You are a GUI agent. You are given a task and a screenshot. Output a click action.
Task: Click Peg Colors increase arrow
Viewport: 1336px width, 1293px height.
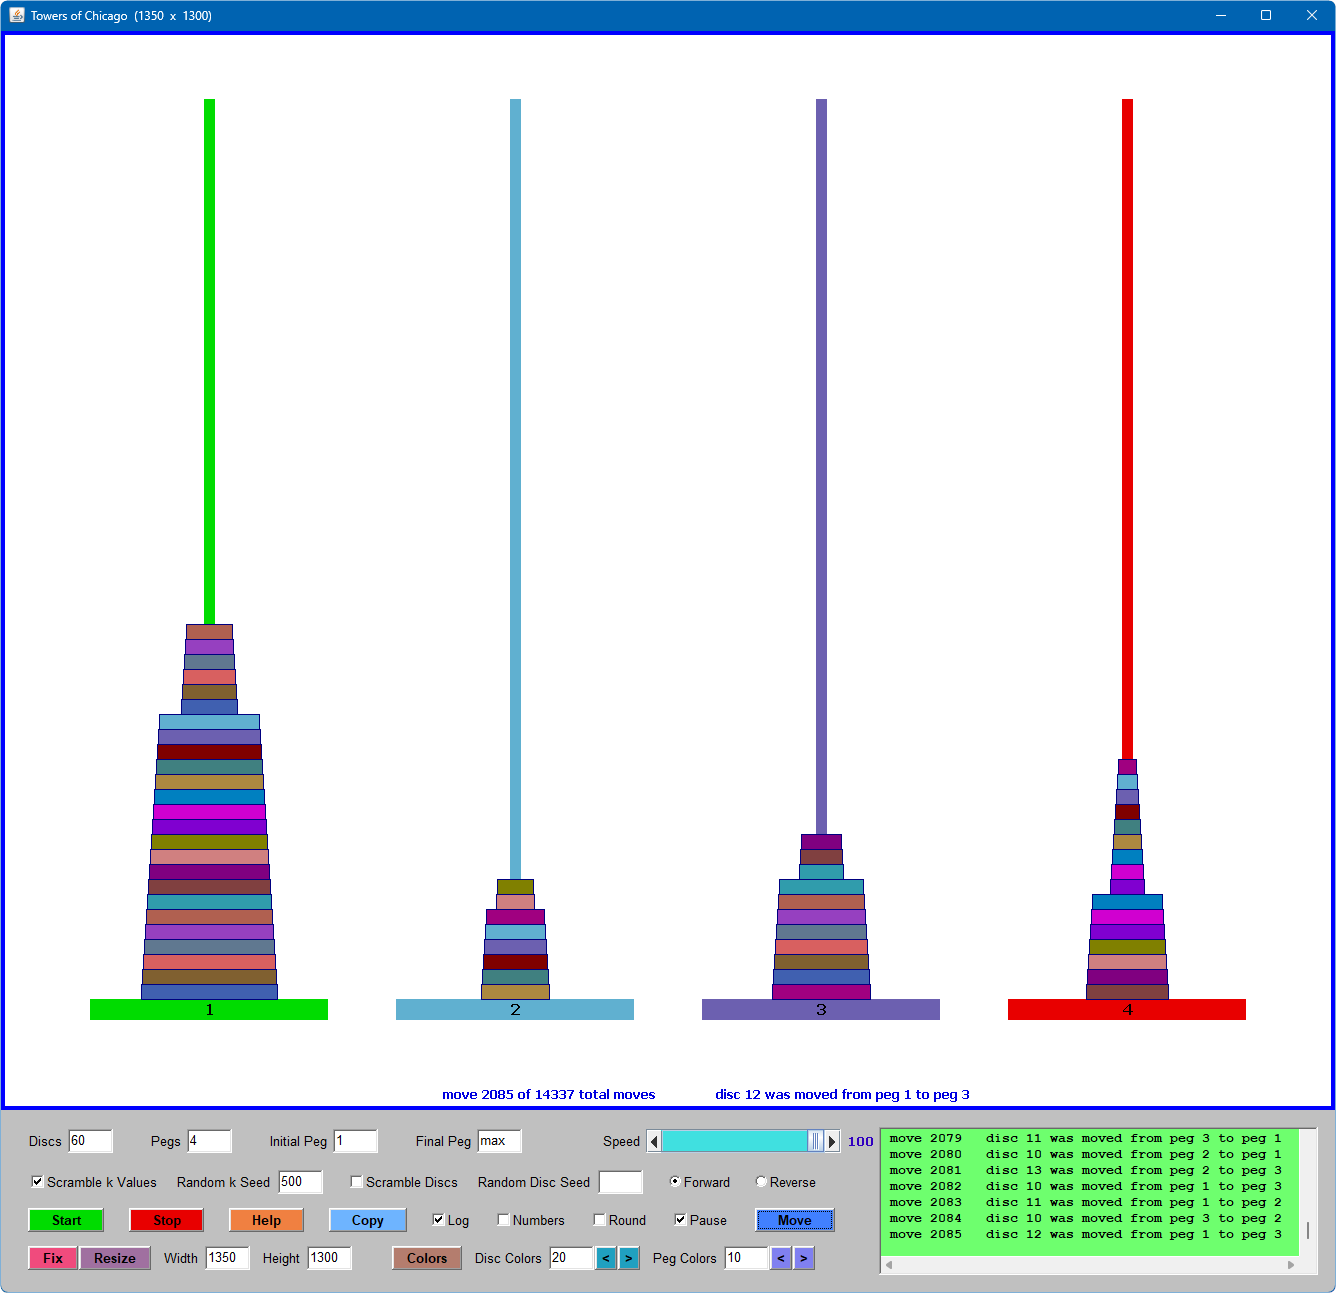[x=804, y=1258]
